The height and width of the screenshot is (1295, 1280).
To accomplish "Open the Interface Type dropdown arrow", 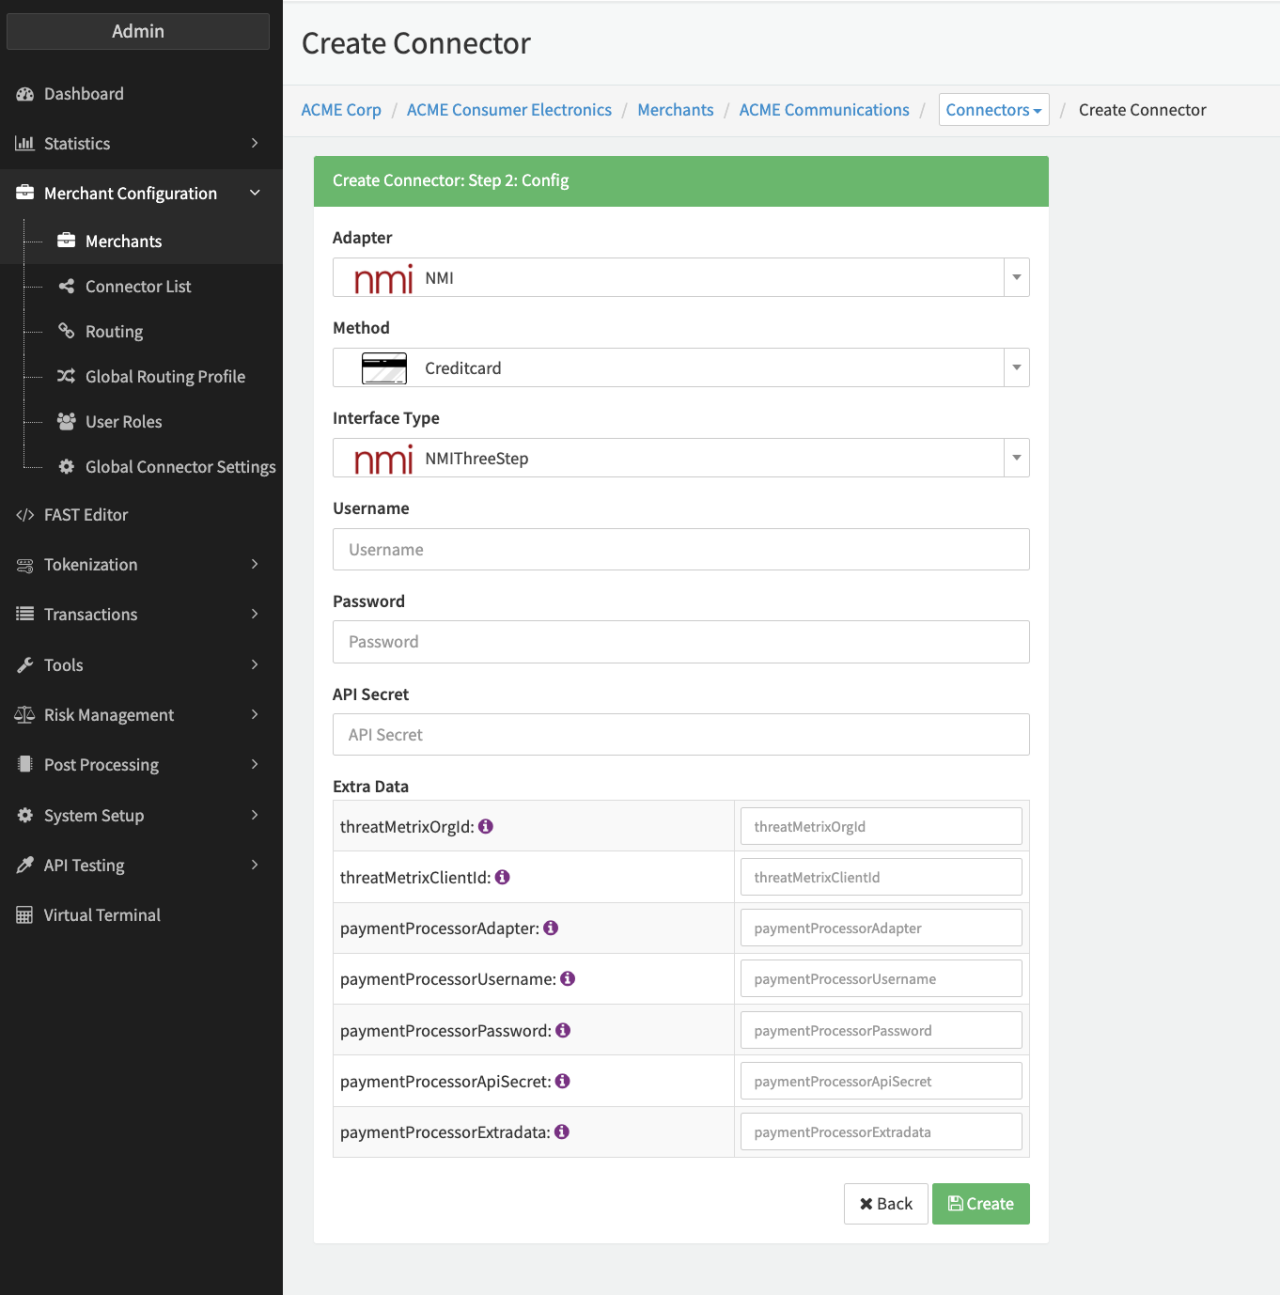I will [x=1016, y=458].
